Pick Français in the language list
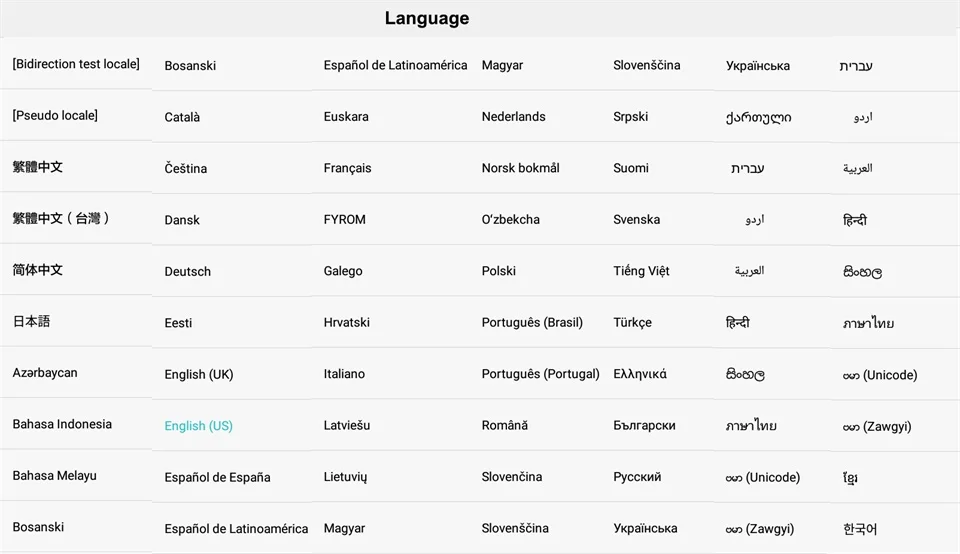 point(347,168)
